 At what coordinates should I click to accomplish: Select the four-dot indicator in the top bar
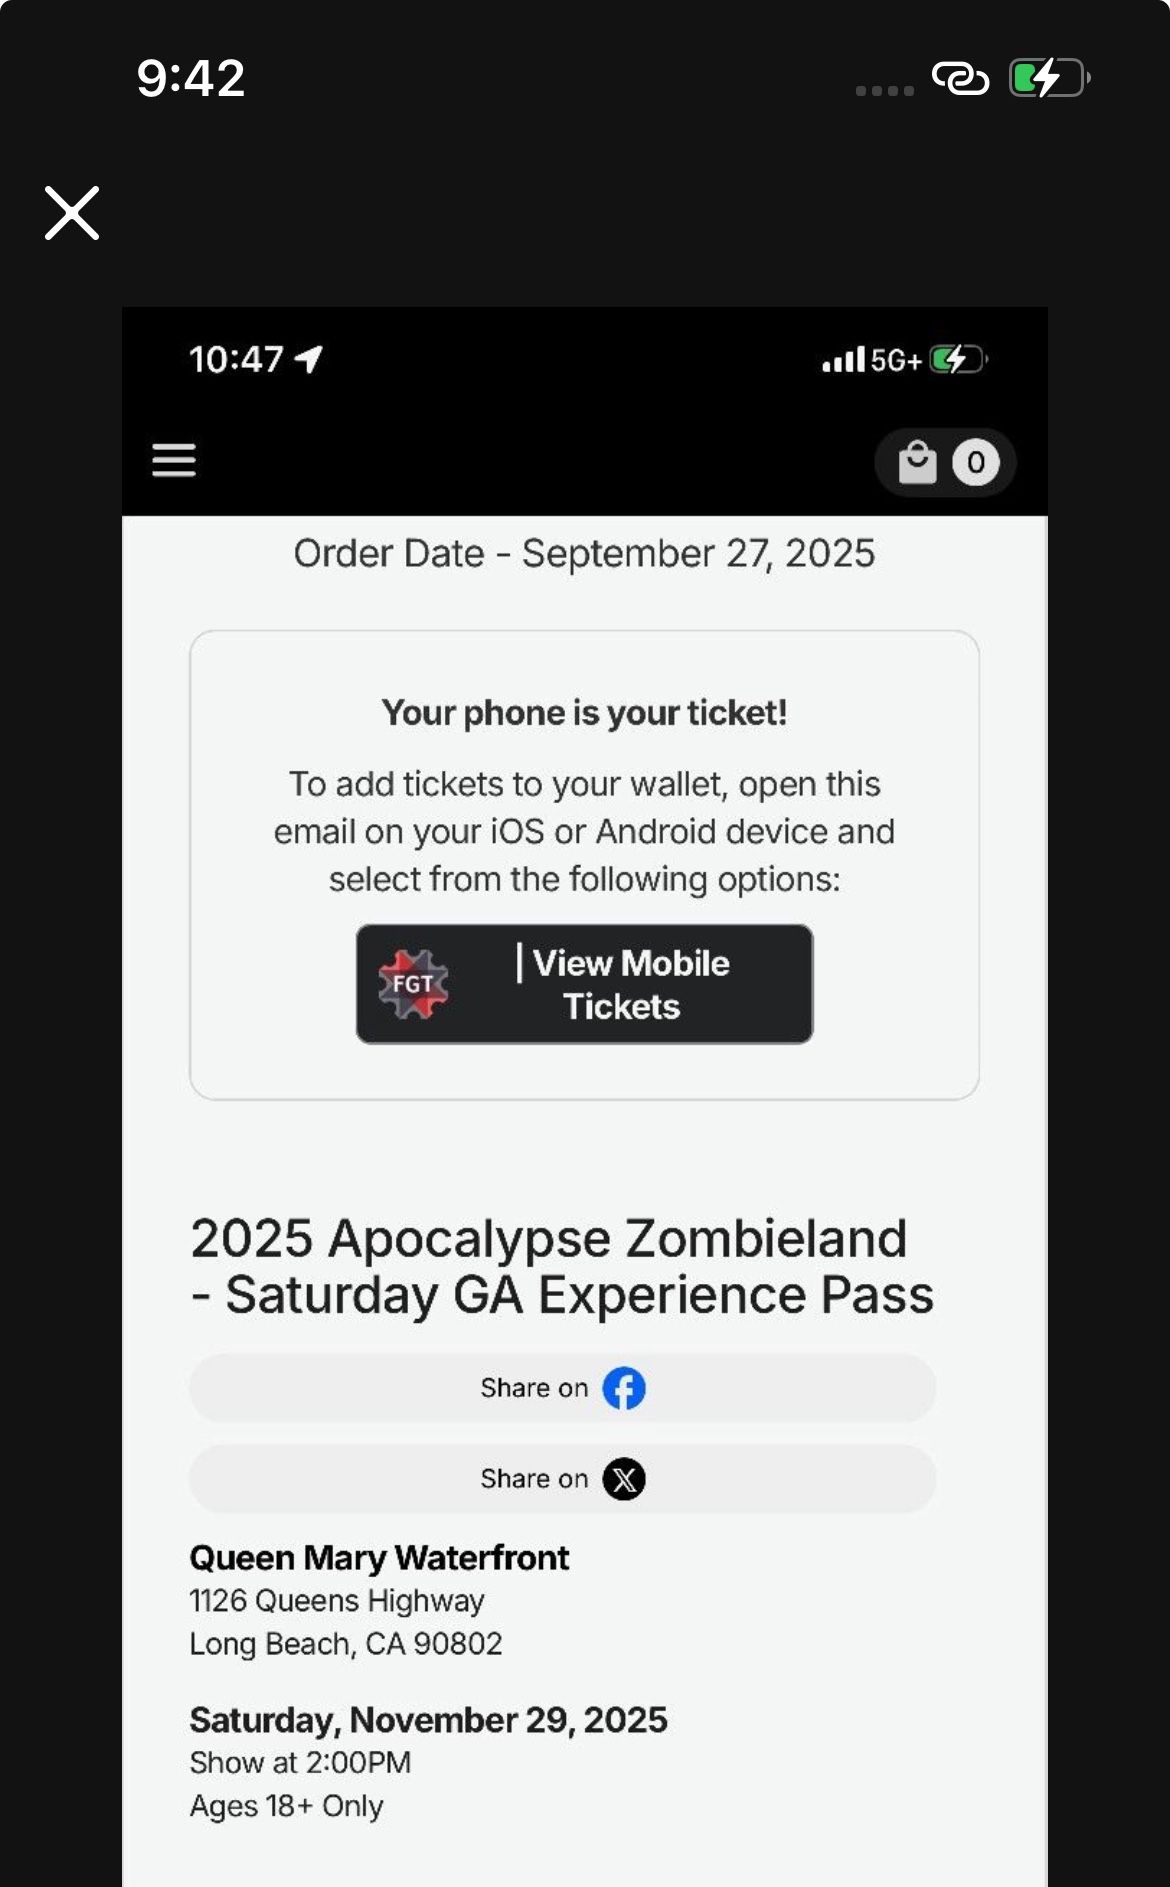click(x=884, y=91)
